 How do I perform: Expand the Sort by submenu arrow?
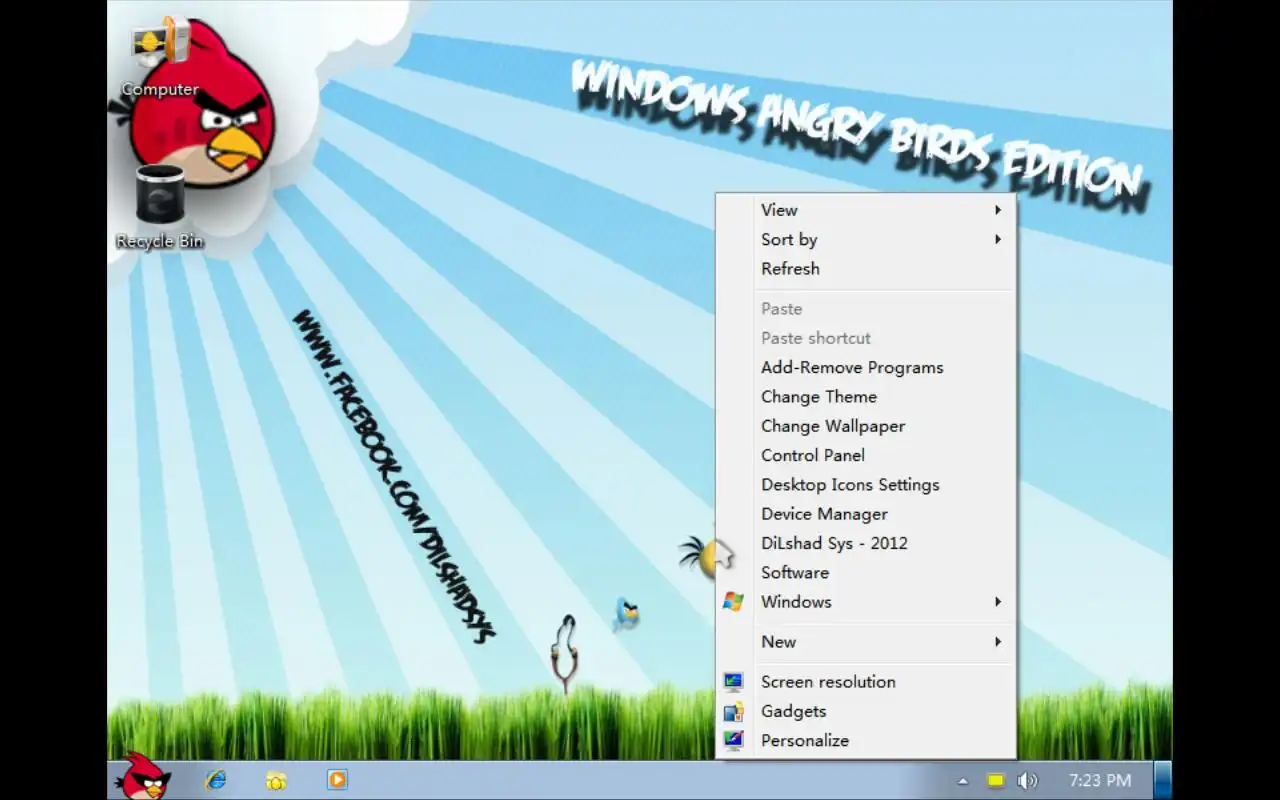[x=997, y=239]
